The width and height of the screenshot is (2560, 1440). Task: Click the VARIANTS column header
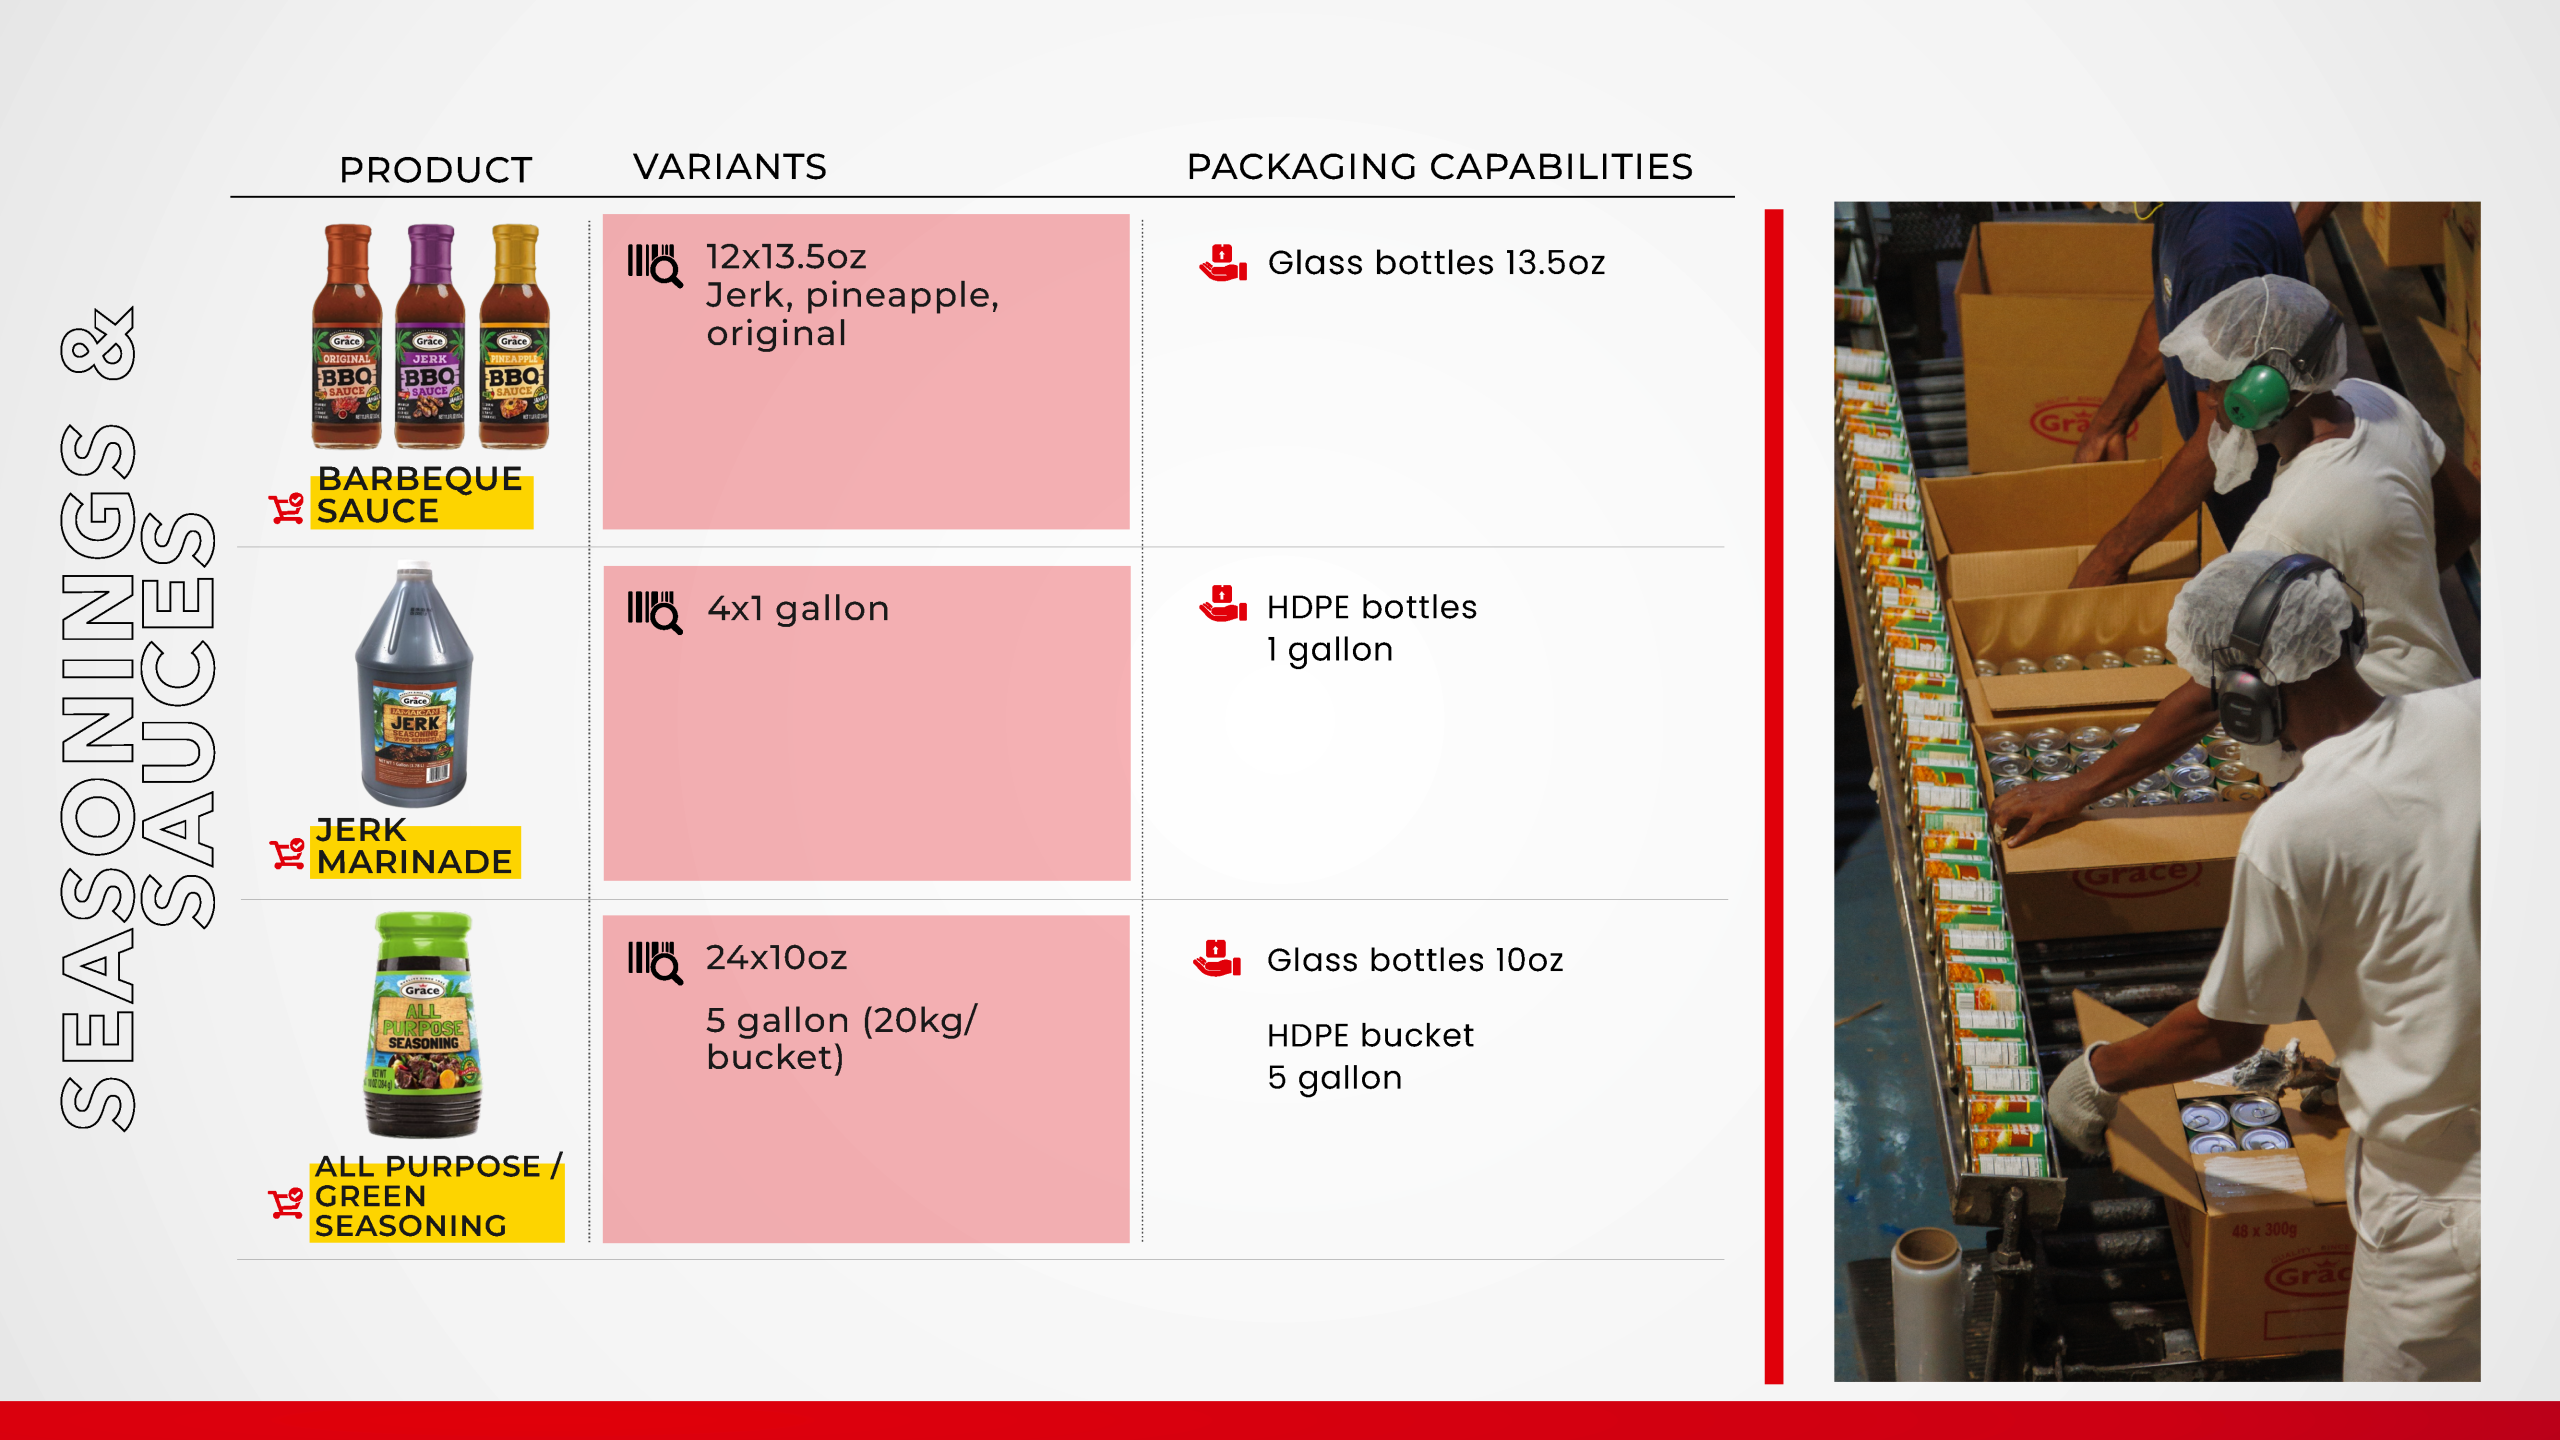click(729, 167)
